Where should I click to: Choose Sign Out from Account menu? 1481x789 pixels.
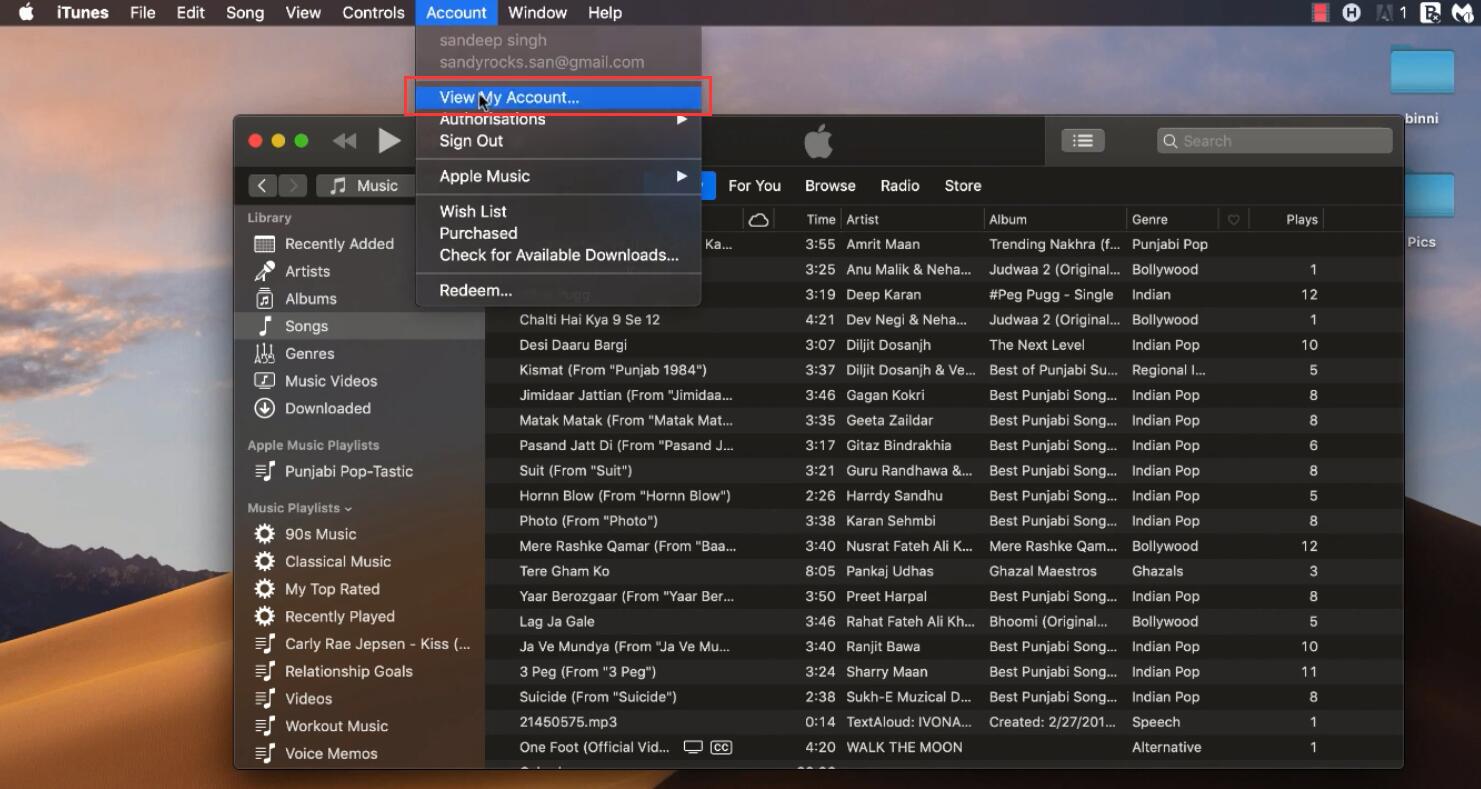pyautogui.click(x=558, y=141)
